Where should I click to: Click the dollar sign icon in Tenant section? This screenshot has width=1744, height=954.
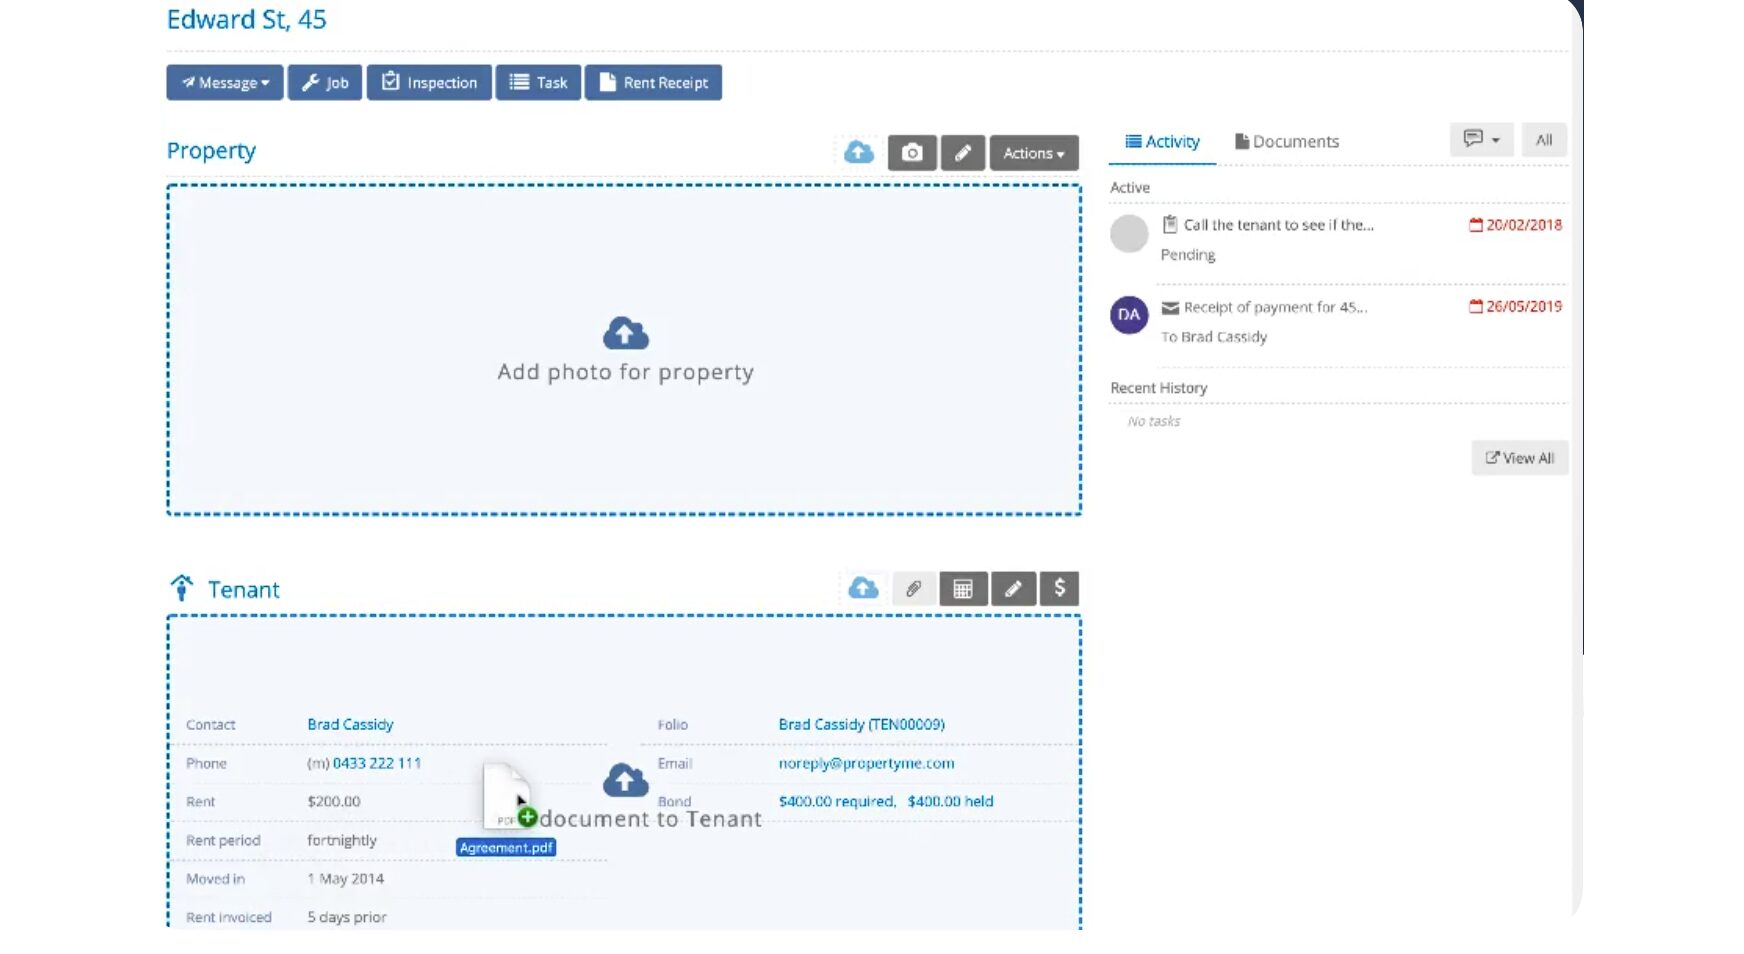pyautogui.click(x=1060, y=589)
